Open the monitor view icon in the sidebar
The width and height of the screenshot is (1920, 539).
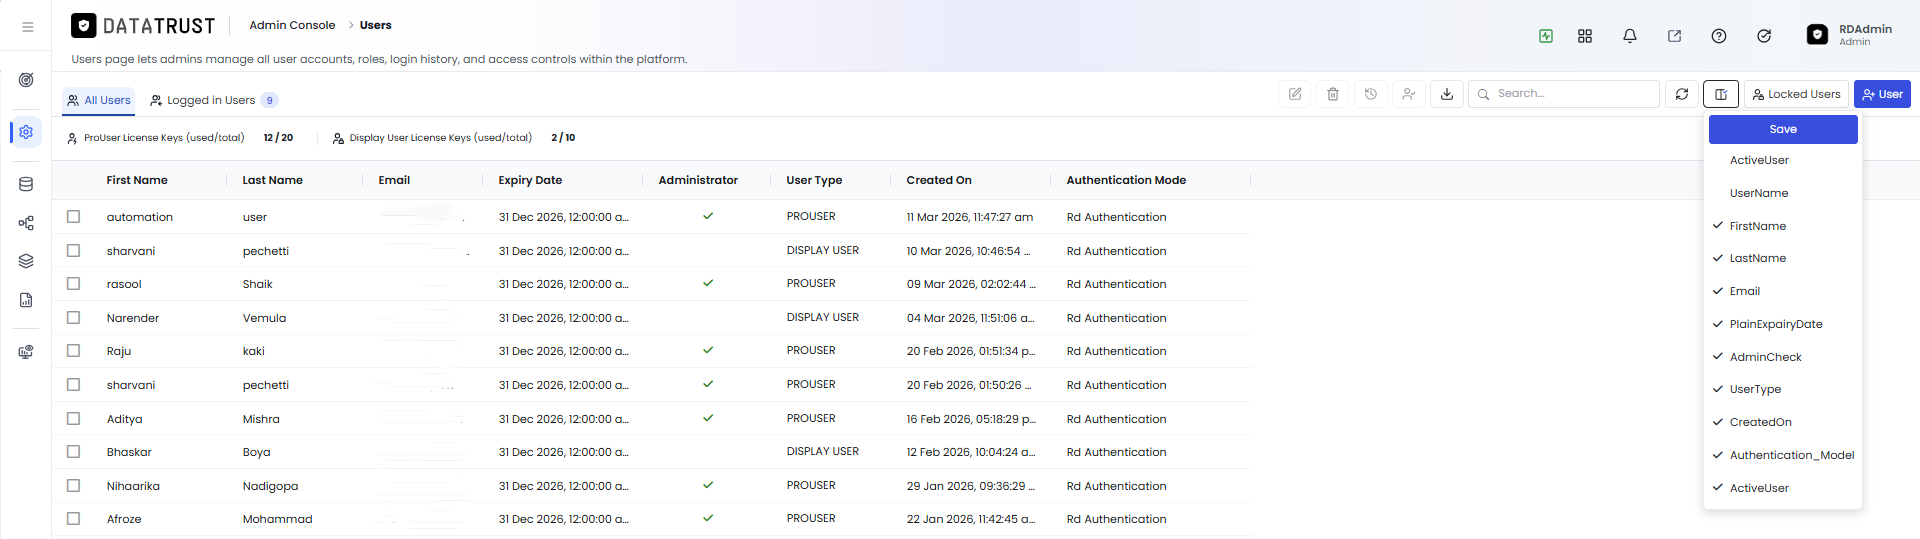(26, 352)
